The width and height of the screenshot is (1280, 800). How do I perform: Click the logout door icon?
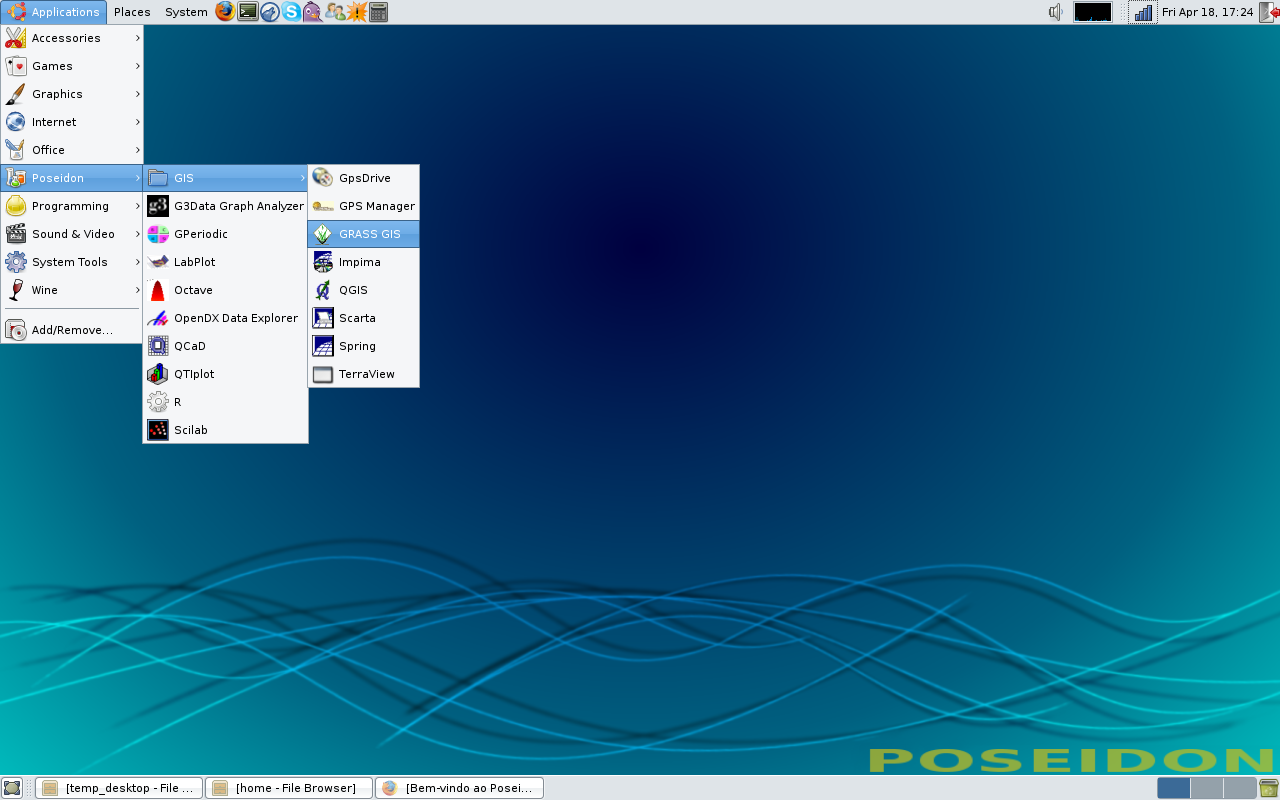coord(1269,12)
